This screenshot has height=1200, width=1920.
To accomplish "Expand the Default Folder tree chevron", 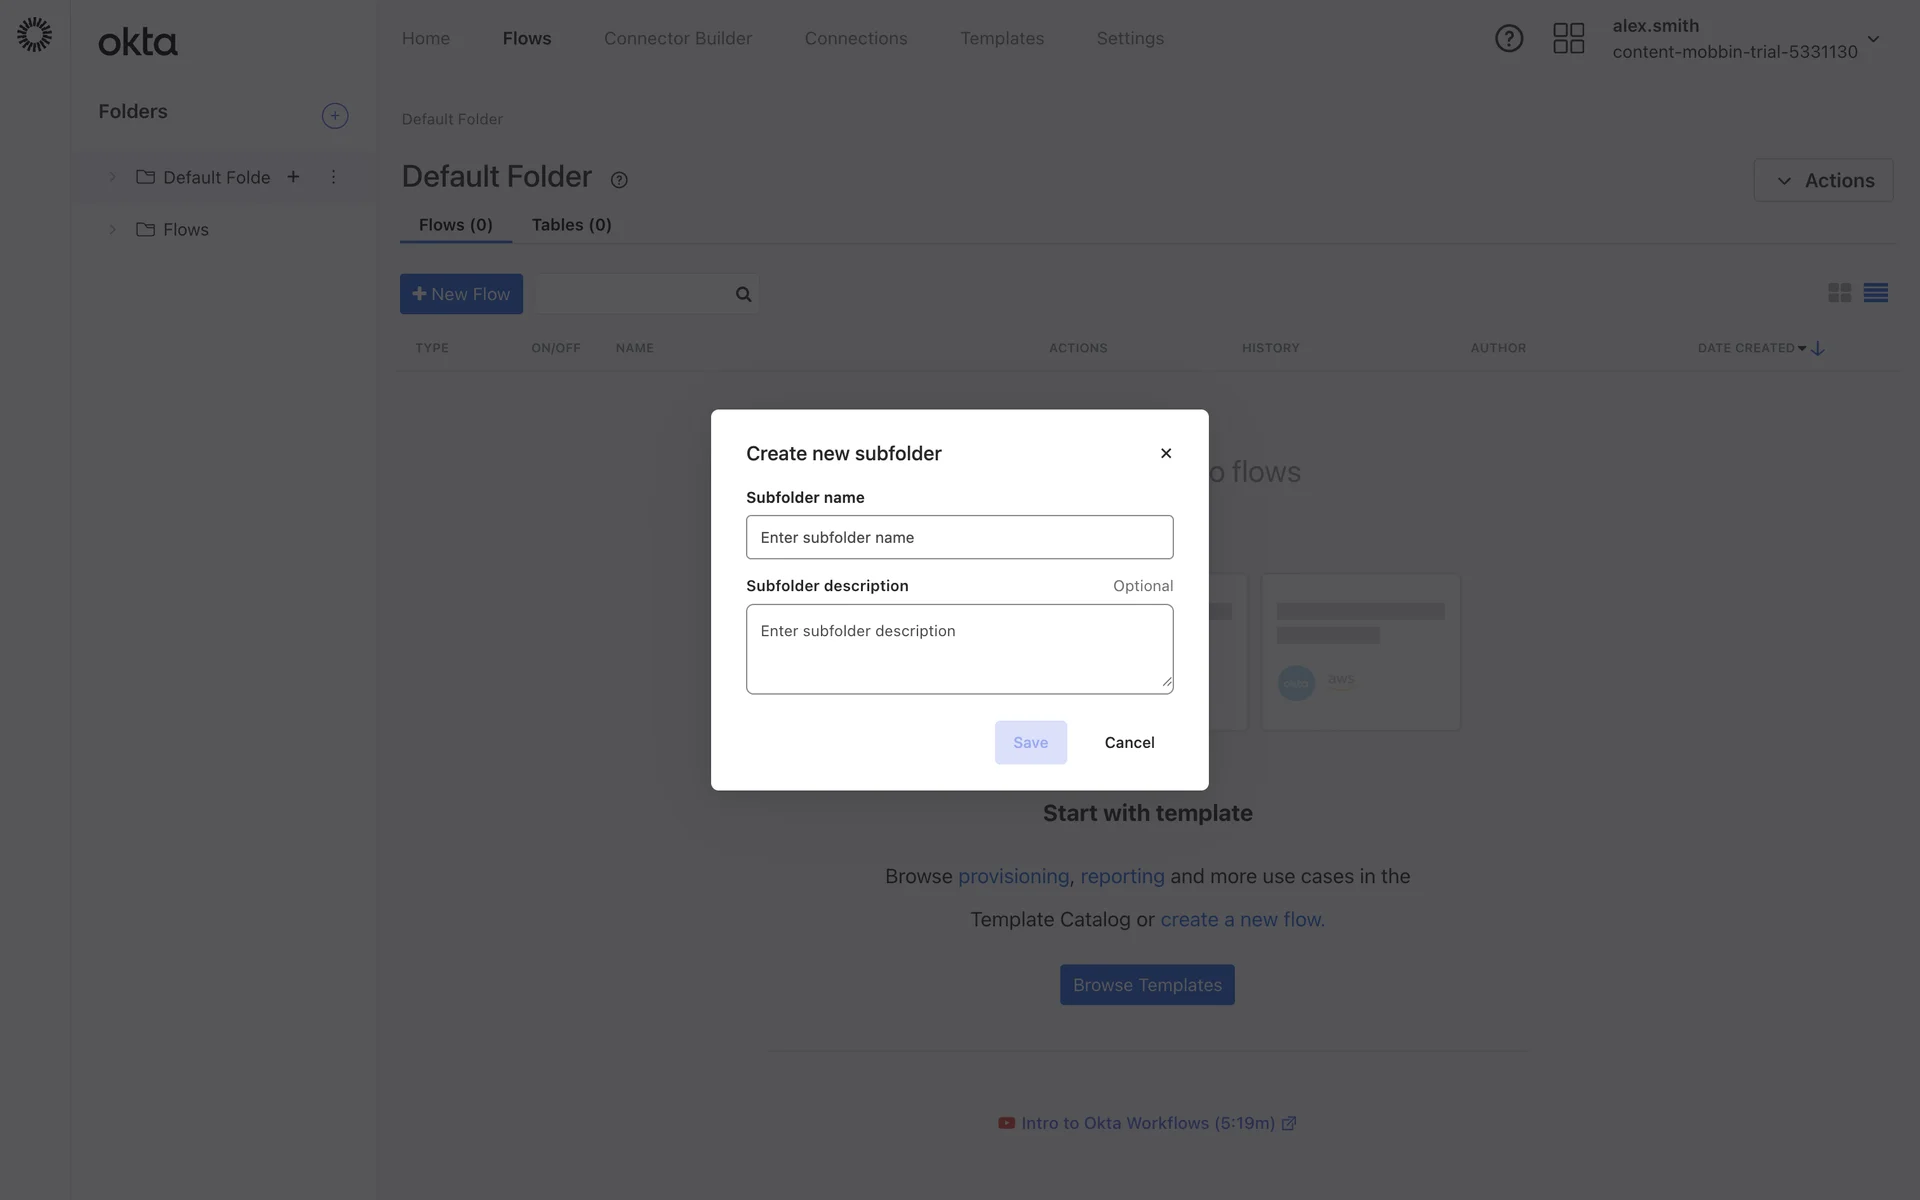I will click(x=112, y=177).
